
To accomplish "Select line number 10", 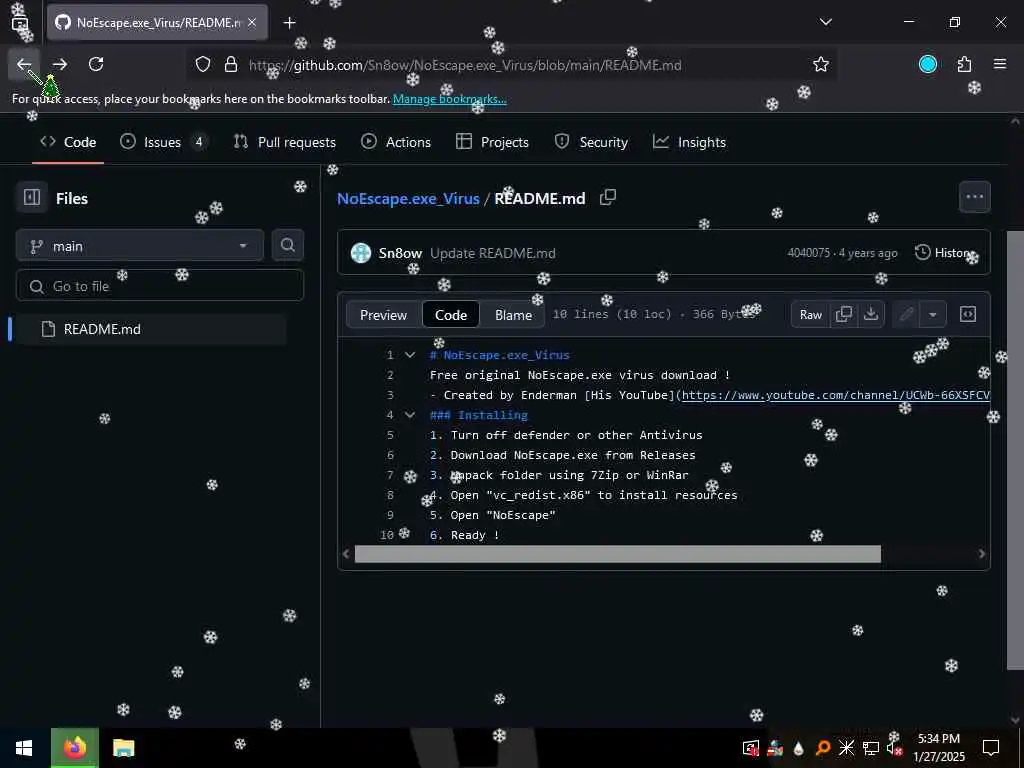I will (x=387, y=535).
